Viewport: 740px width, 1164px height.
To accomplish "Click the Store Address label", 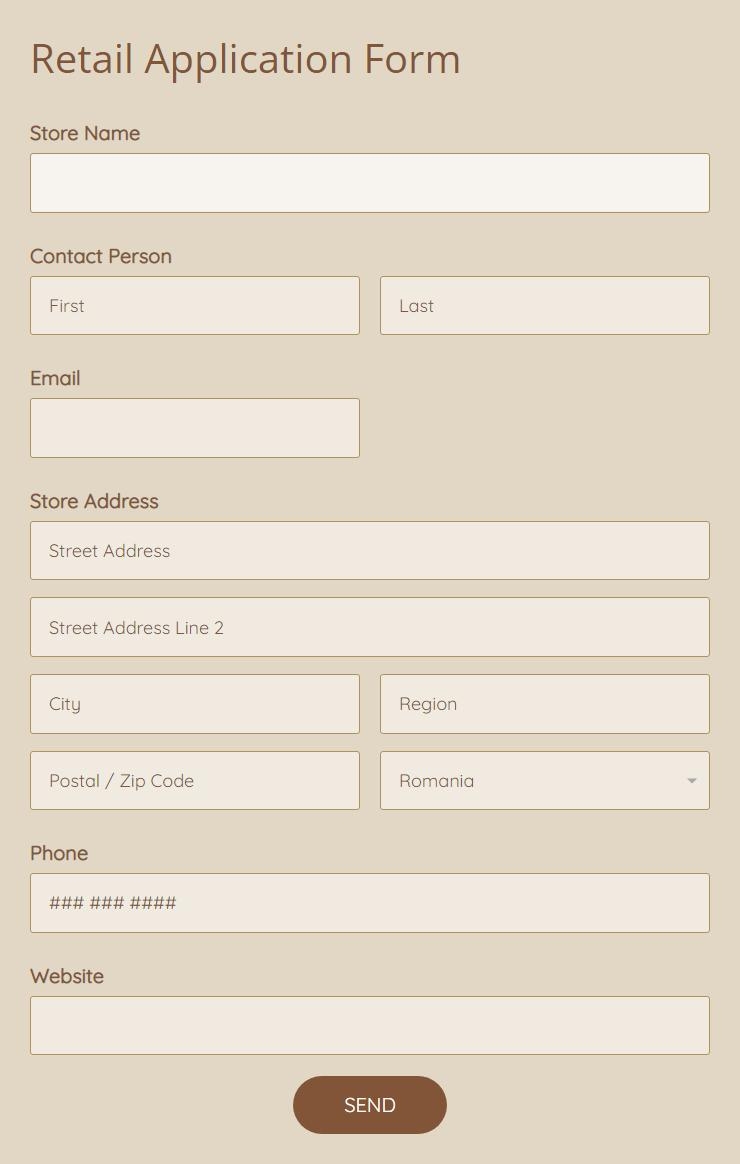I will tap(94, 501).
